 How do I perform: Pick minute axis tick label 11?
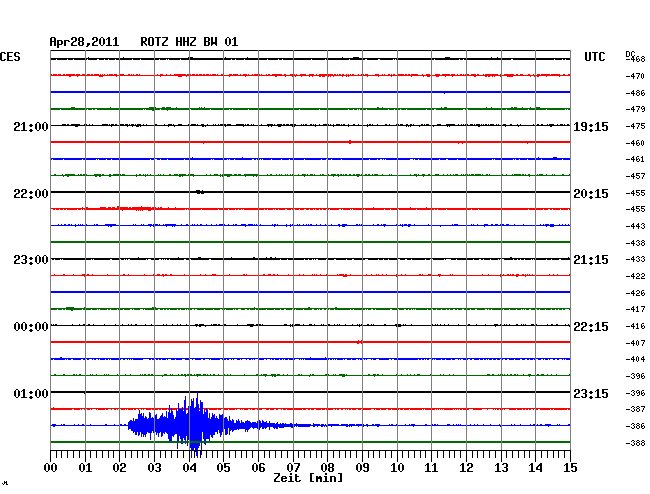tap(431, 468)
